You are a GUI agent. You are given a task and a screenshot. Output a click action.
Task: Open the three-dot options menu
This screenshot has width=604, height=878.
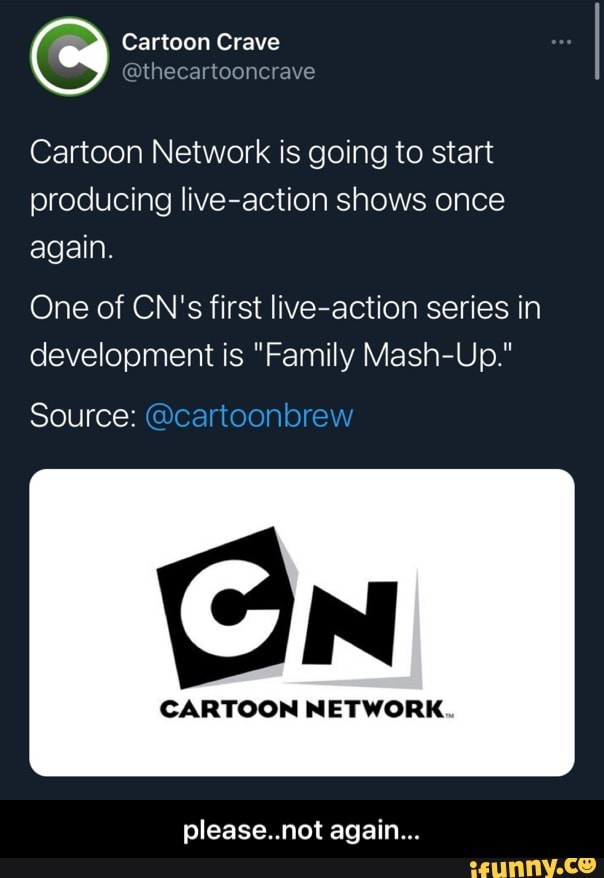click(x=561, y=40)
